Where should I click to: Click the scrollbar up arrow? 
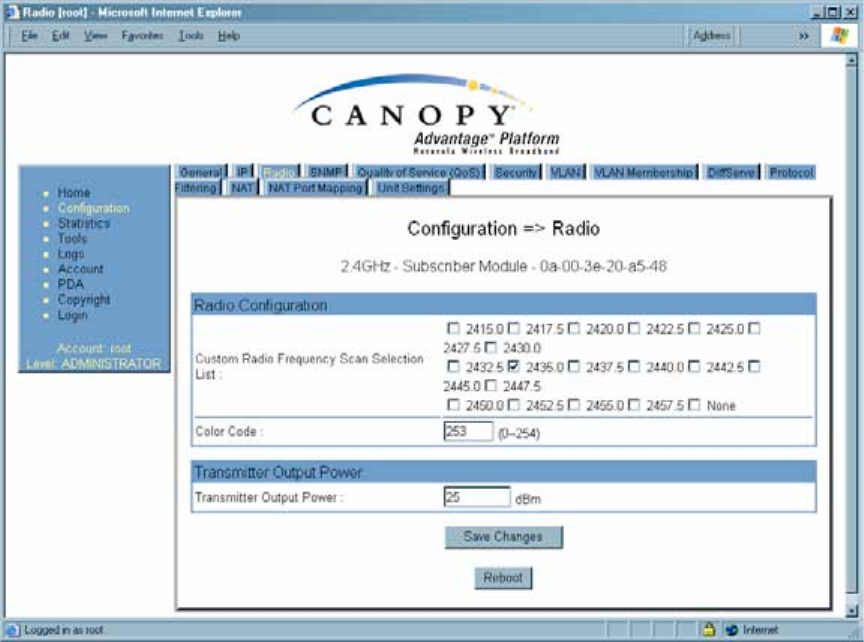852,60
